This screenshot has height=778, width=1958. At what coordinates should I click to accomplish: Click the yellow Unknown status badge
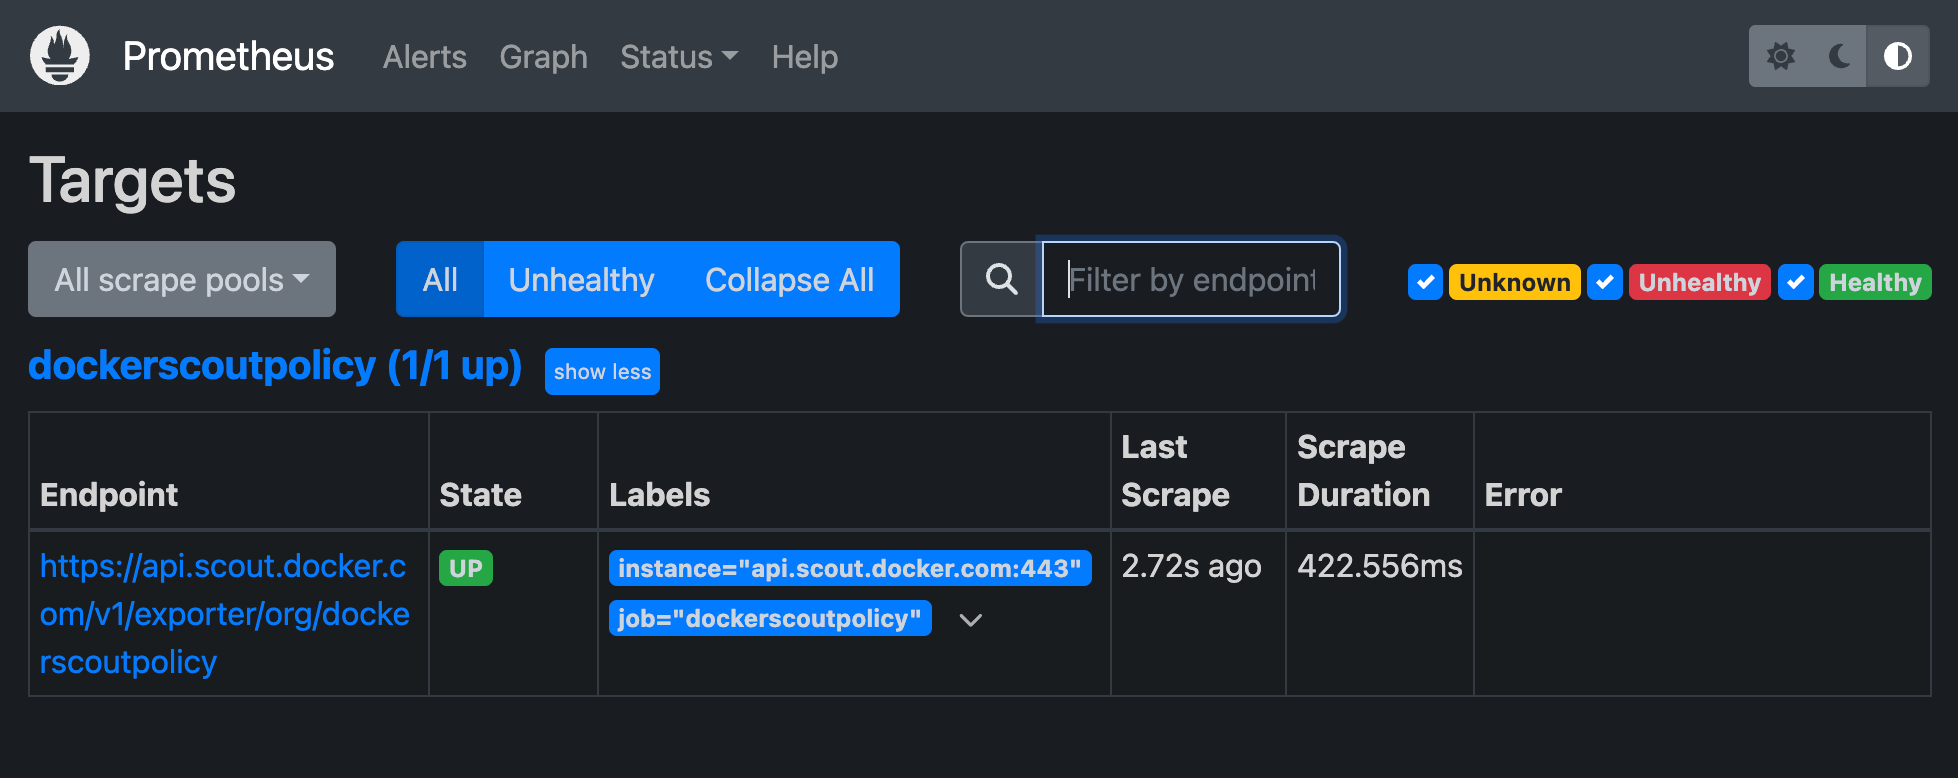point(1514,282)
